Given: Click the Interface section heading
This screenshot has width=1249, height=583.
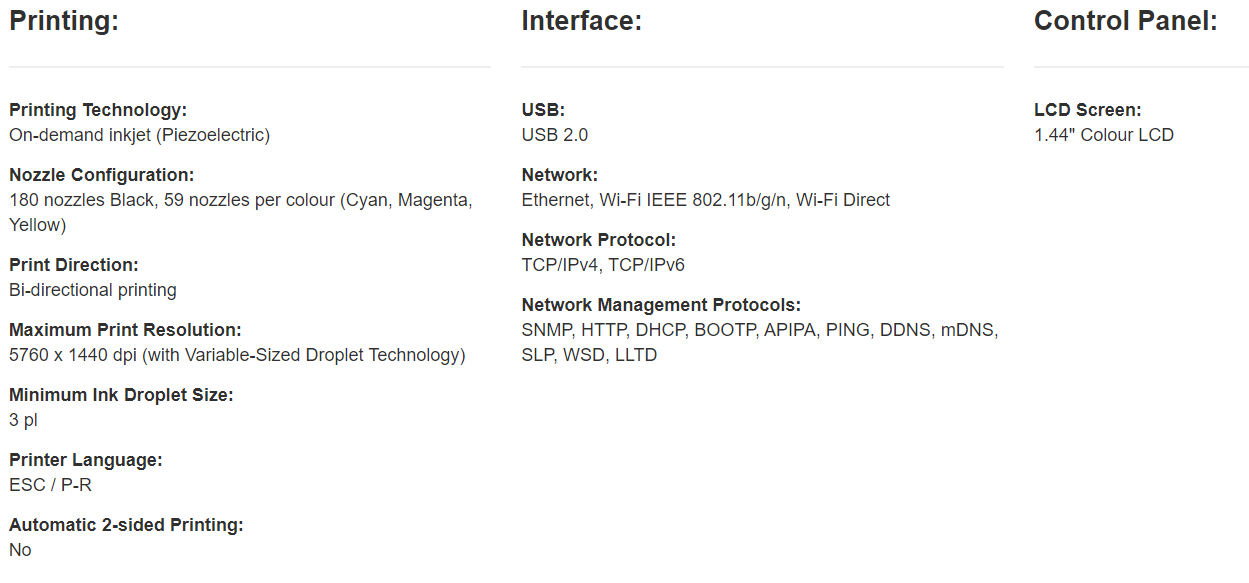Looking at the screenshot, I should click(x=581, y=21).
